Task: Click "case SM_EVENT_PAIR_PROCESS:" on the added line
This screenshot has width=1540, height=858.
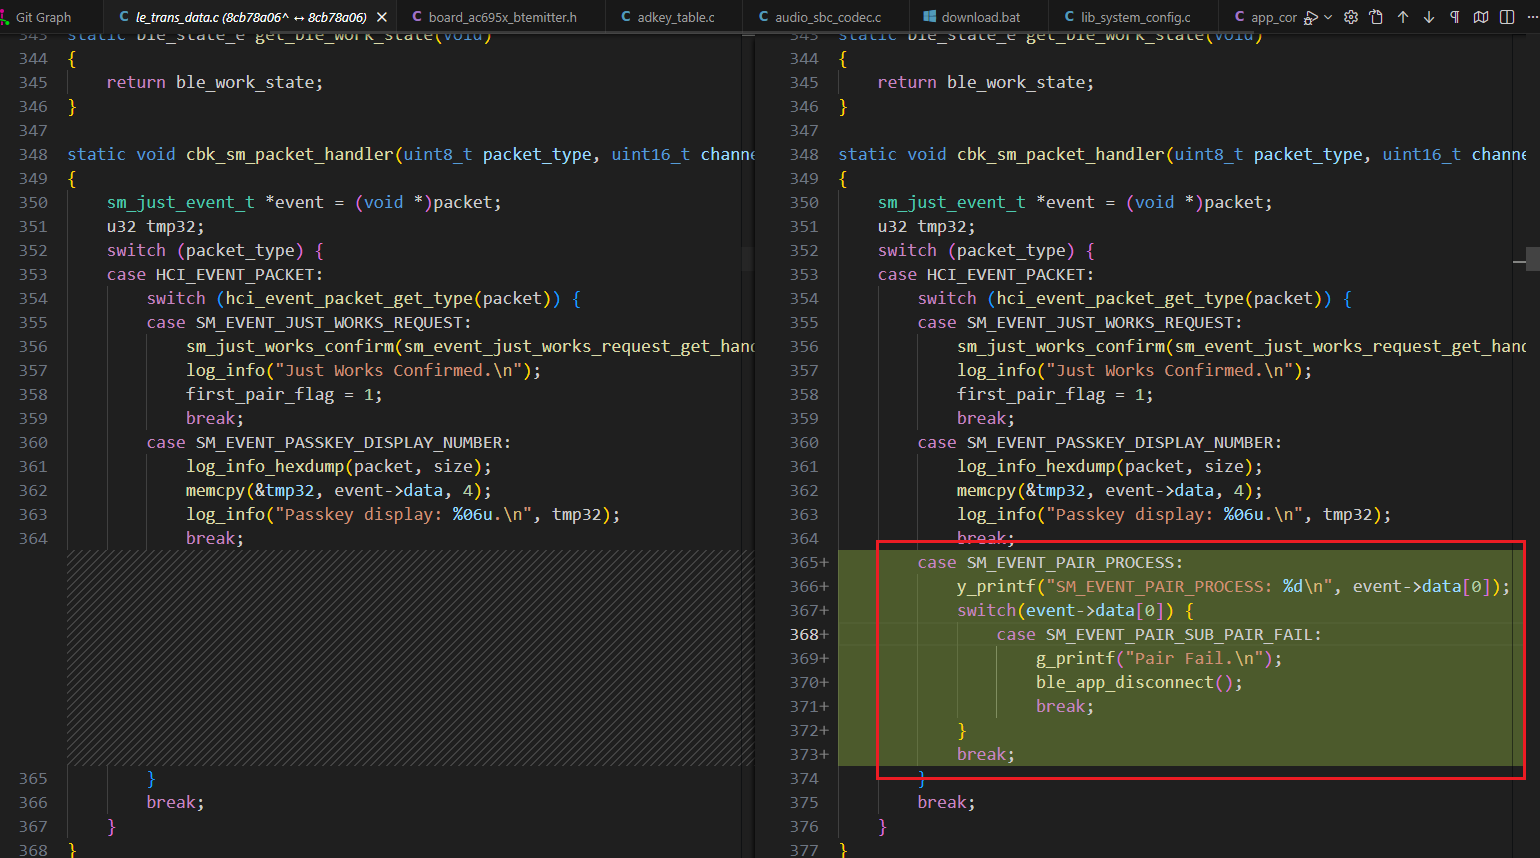Action: coord(1050,562)
